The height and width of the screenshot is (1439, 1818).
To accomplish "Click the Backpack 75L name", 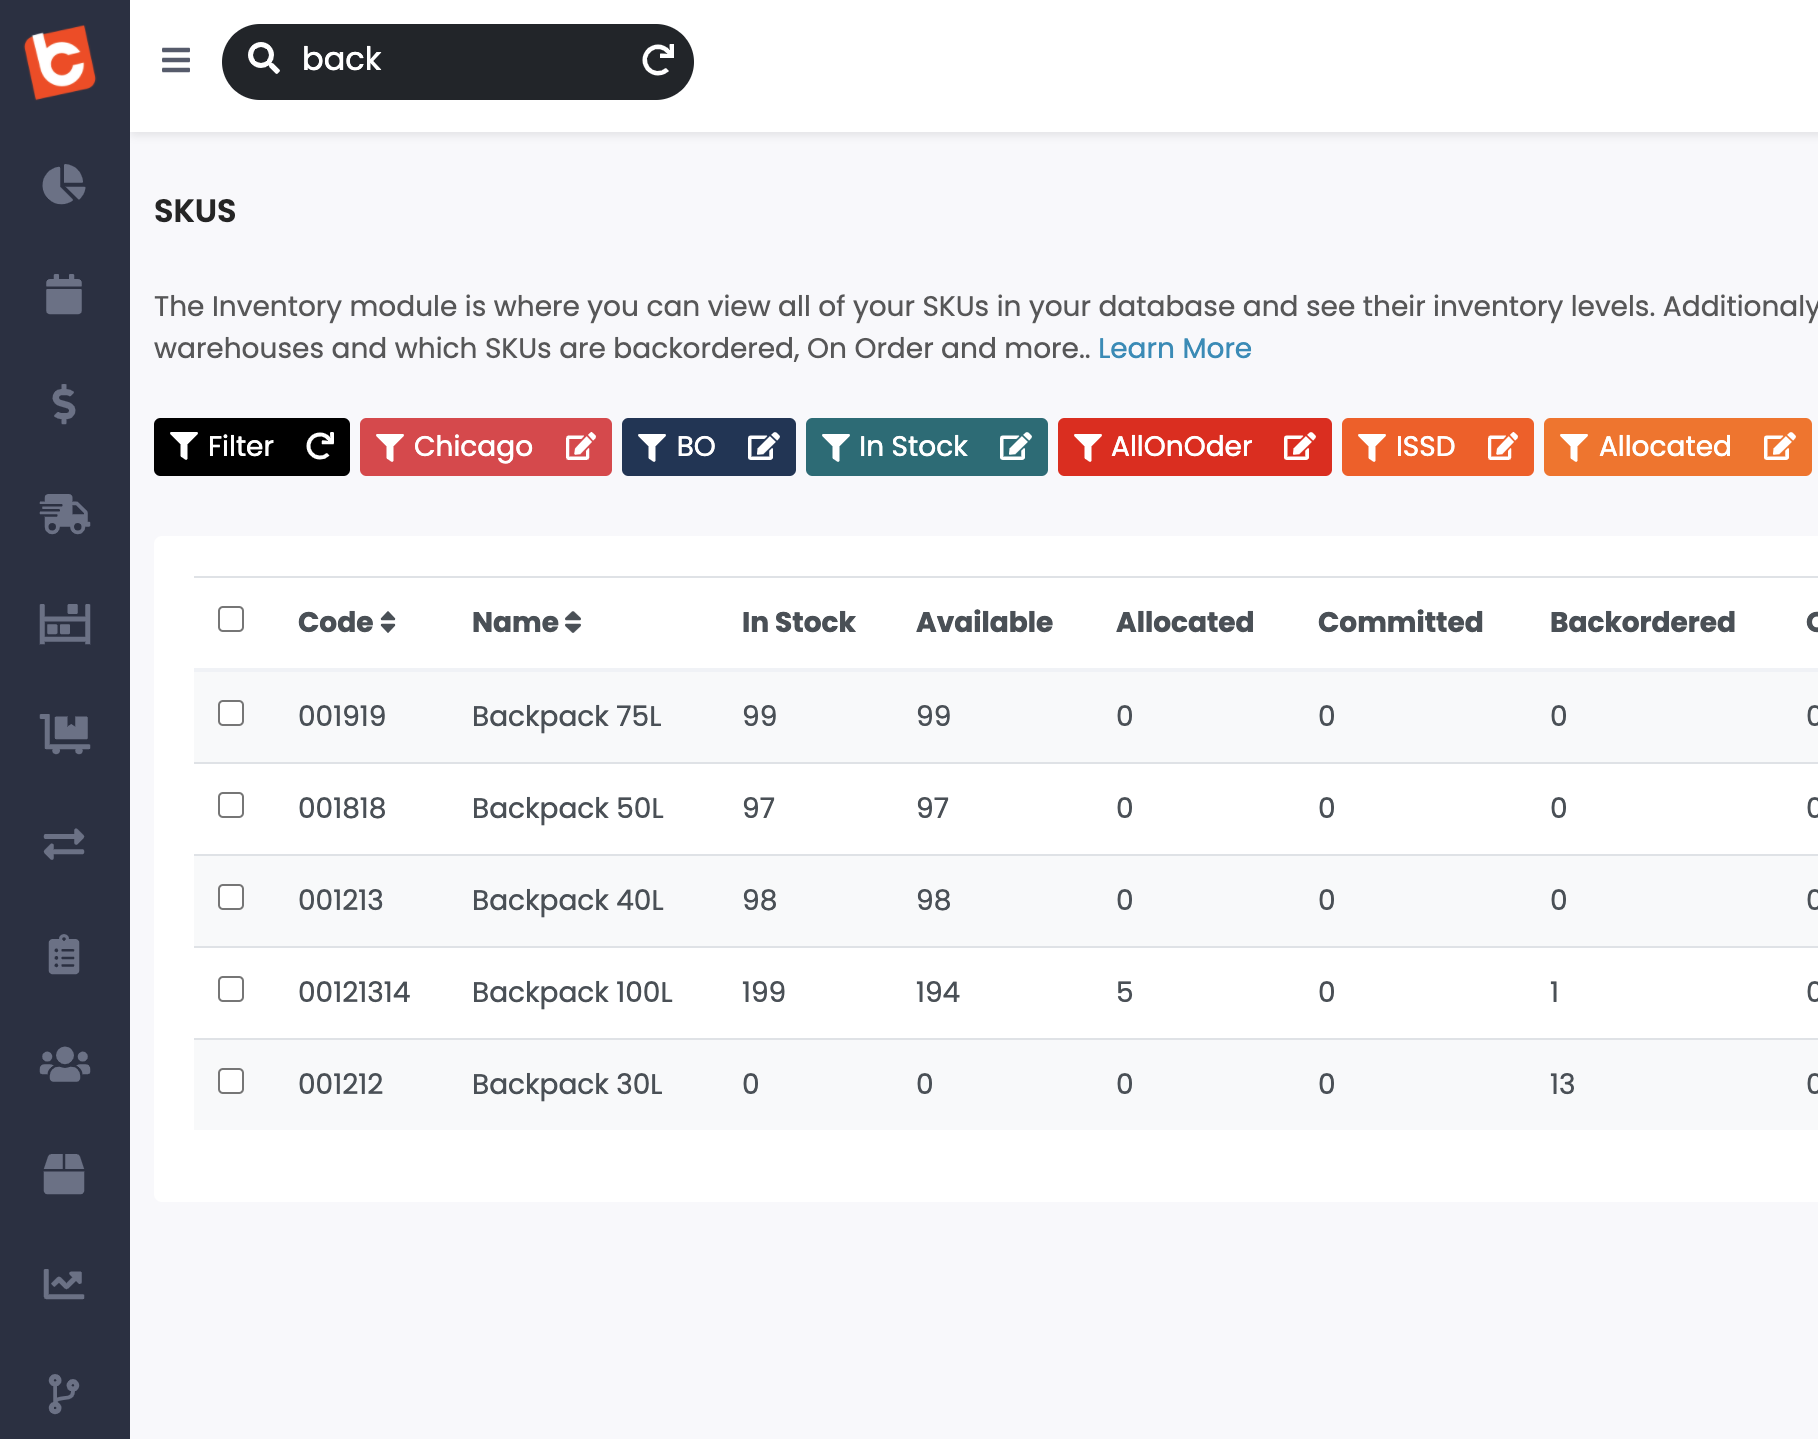I will pos(567,716).
